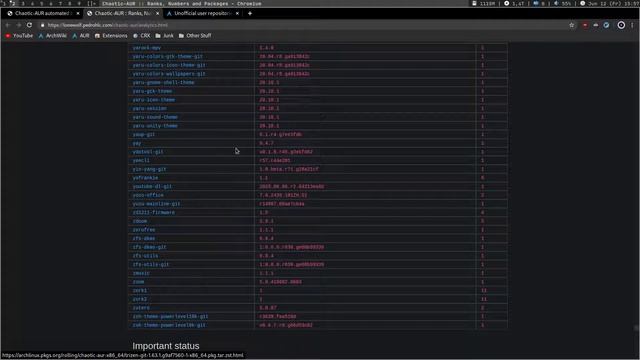Open the red extension icon in toolbar
Image resolution: width=640 pixels, height=360 pixels.
tap(585, 25)
